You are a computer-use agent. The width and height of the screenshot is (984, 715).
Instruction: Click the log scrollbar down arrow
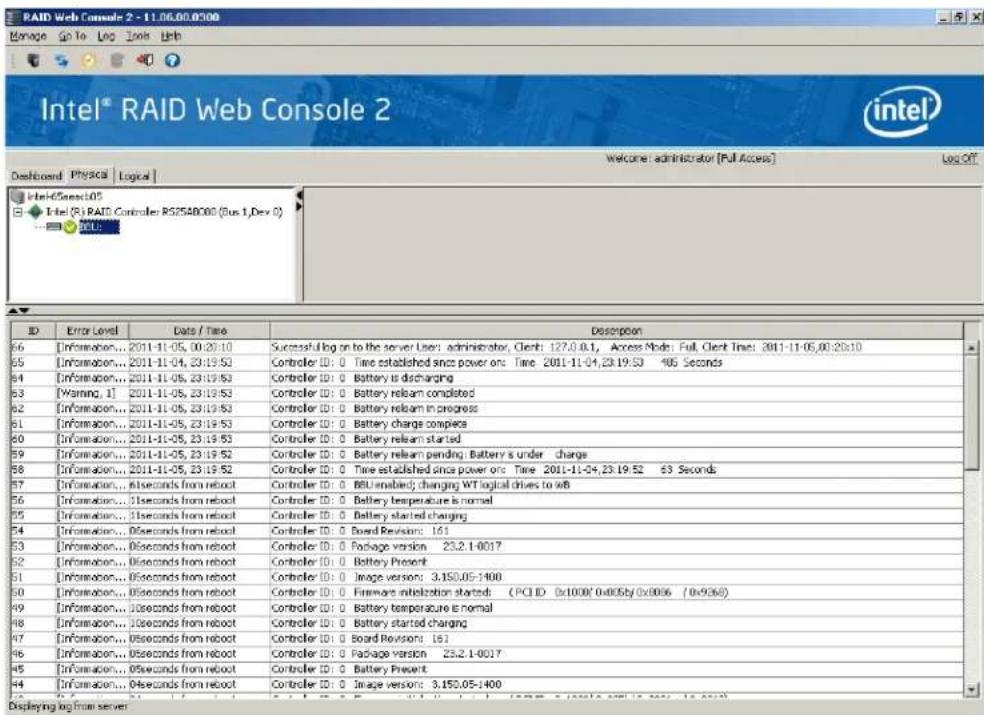click(971, 689)
